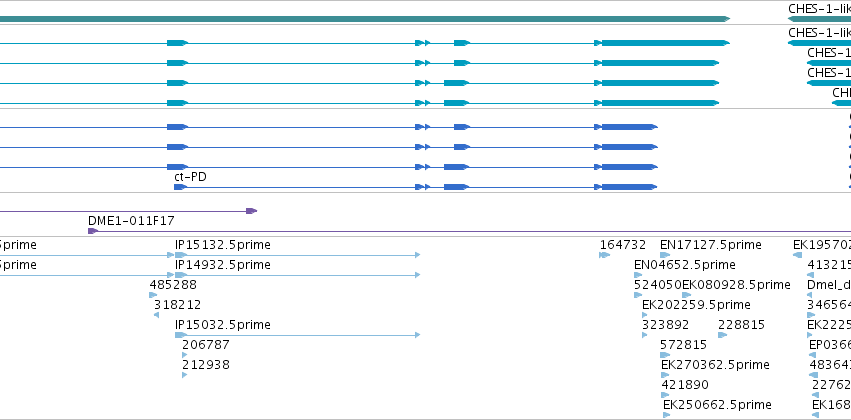The width and height of the screenshot is (851, 420).
Task: Select EST label 485288
Action: coord(173,284)
